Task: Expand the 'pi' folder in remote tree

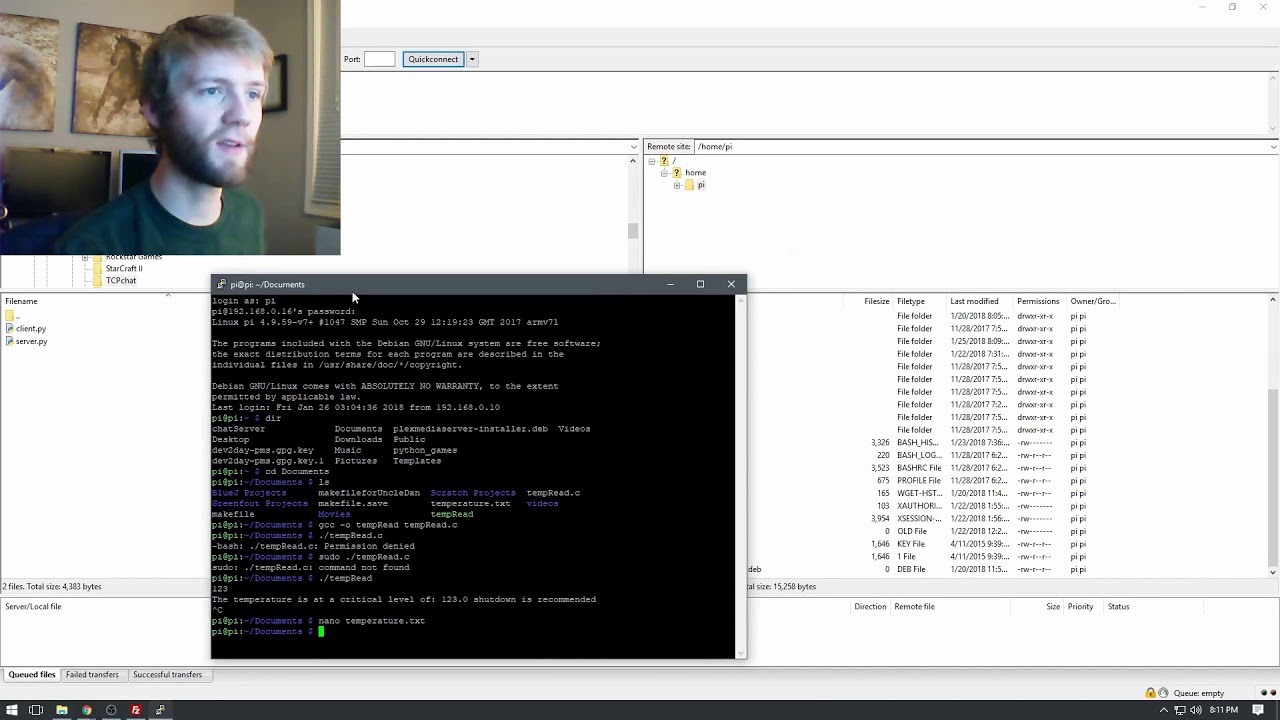Action: pos(677,185)
